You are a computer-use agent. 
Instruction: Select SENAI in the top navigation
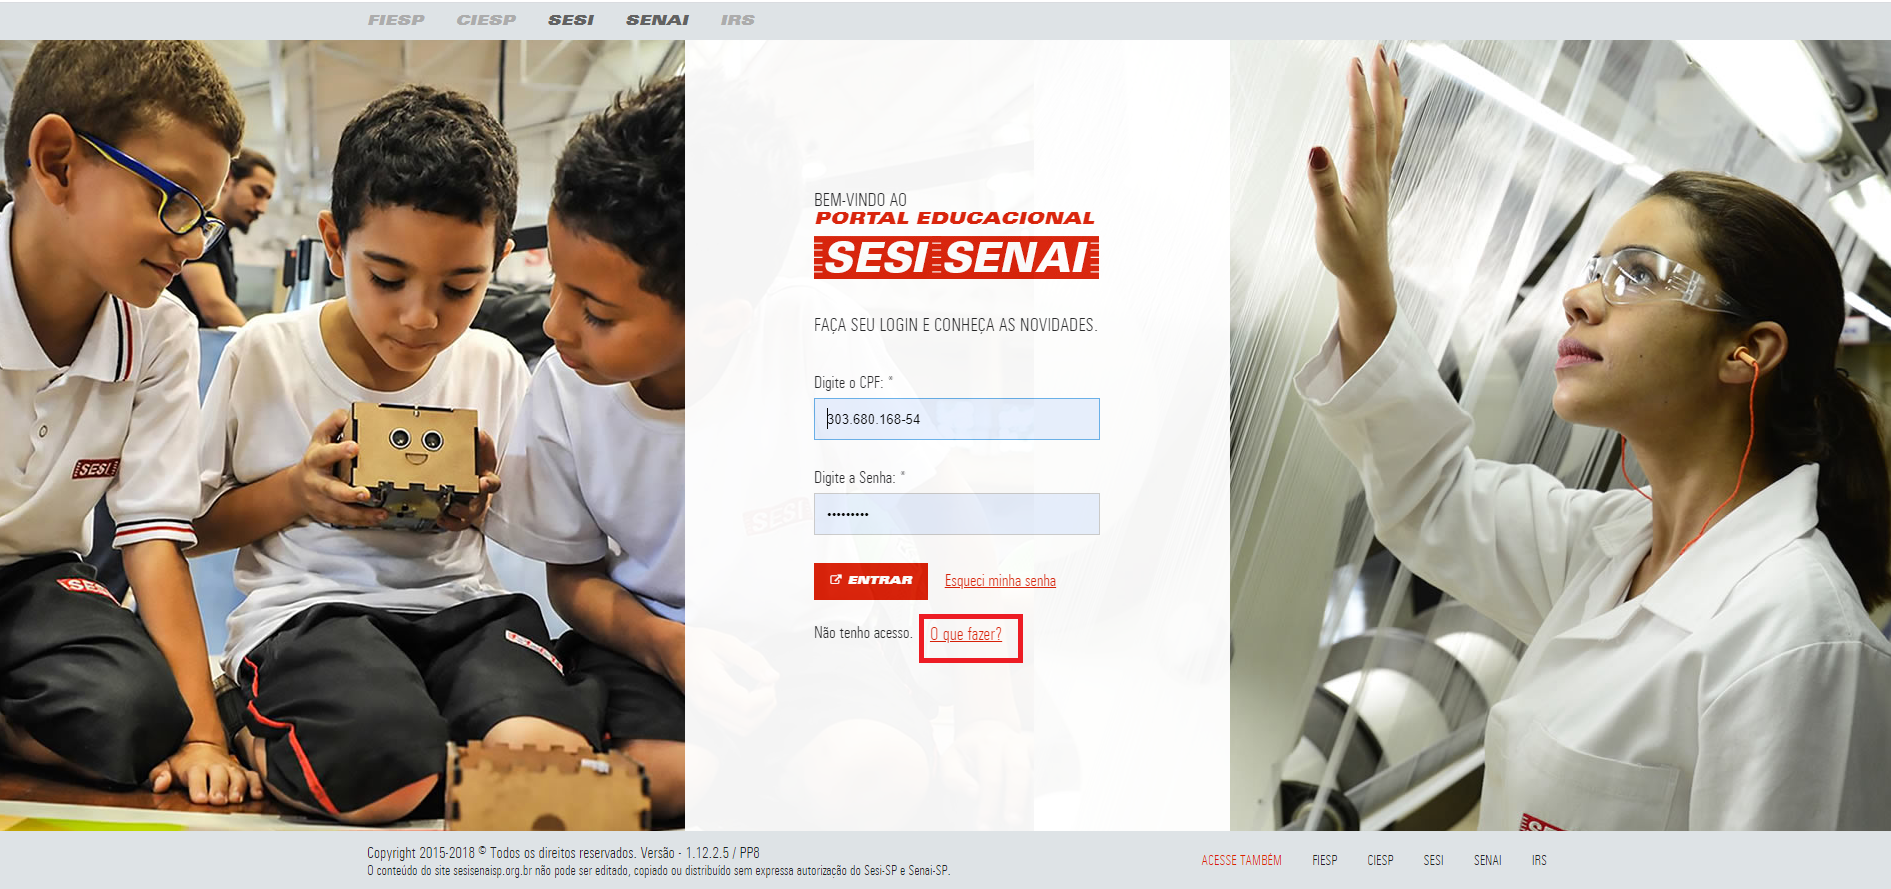[x=657, y=20]
